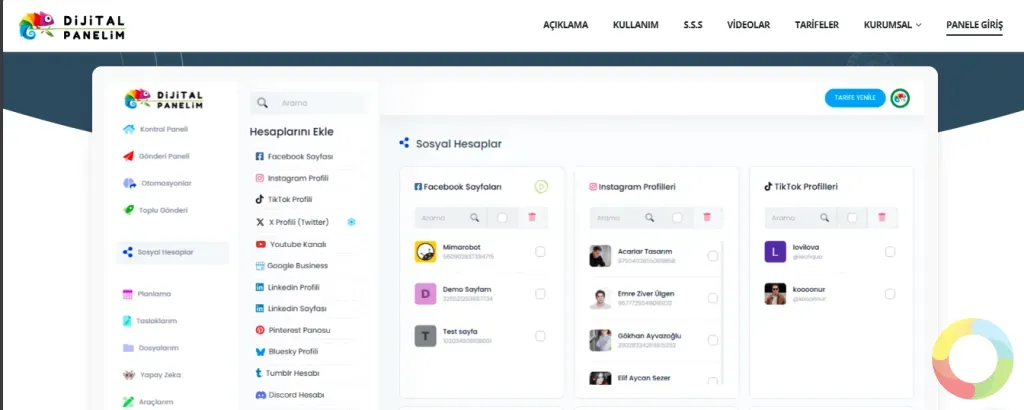Image resolution: width=1024 pixels, height=410 pixels.
Task: Click the Araçlarım tools icon
Action: (128, 402)
